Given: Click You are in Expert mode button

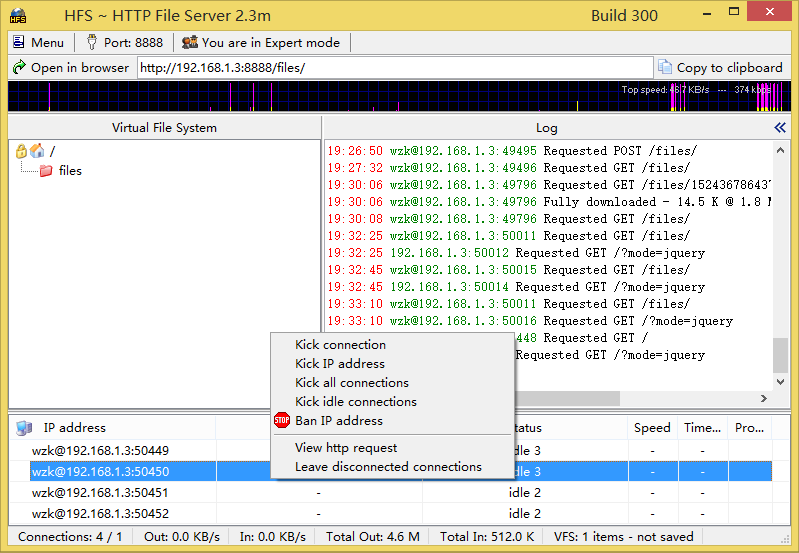Looking at the screenshot, I should tap(262, 42).
